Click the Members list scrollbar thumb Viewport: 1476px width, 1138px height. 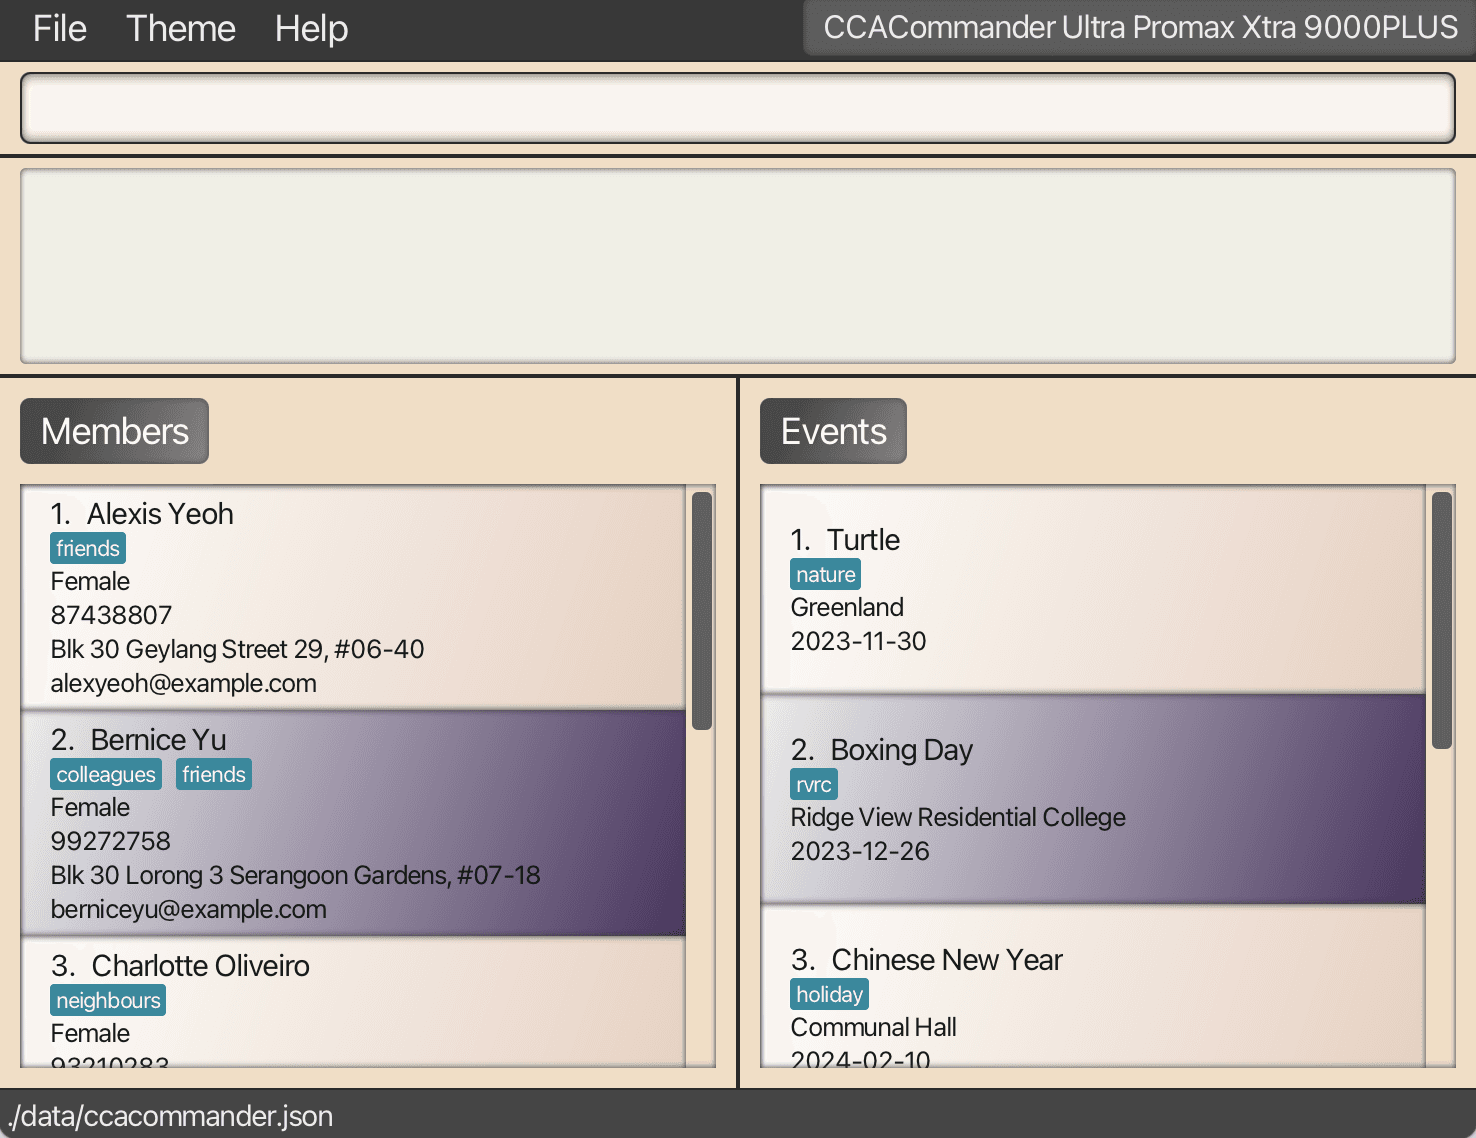[x=702, y=610]
